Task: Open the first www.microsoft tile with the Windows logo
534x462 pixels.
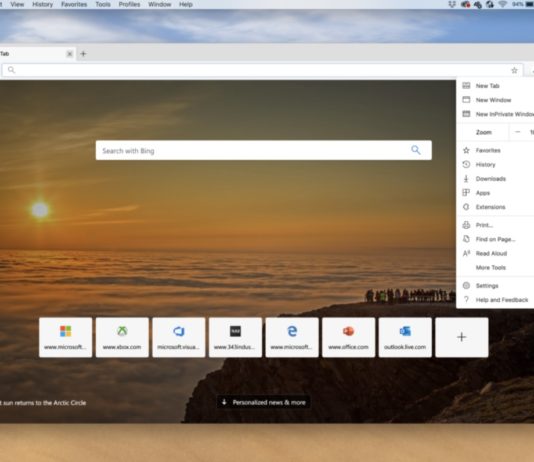Action: point(65,337)
